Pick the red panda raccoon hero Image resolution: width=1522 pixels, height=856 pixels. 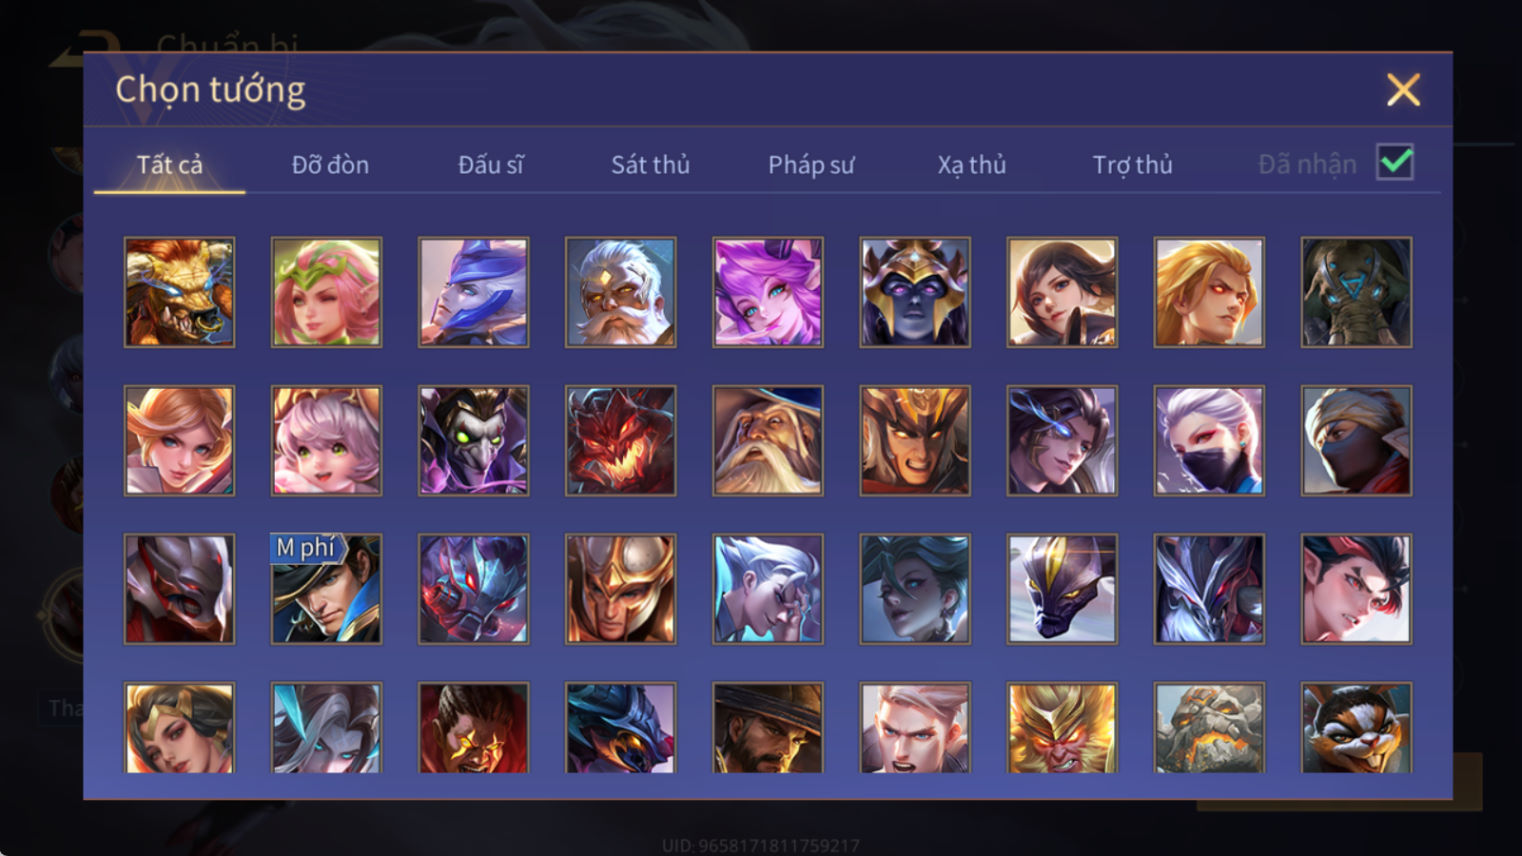1356,728
